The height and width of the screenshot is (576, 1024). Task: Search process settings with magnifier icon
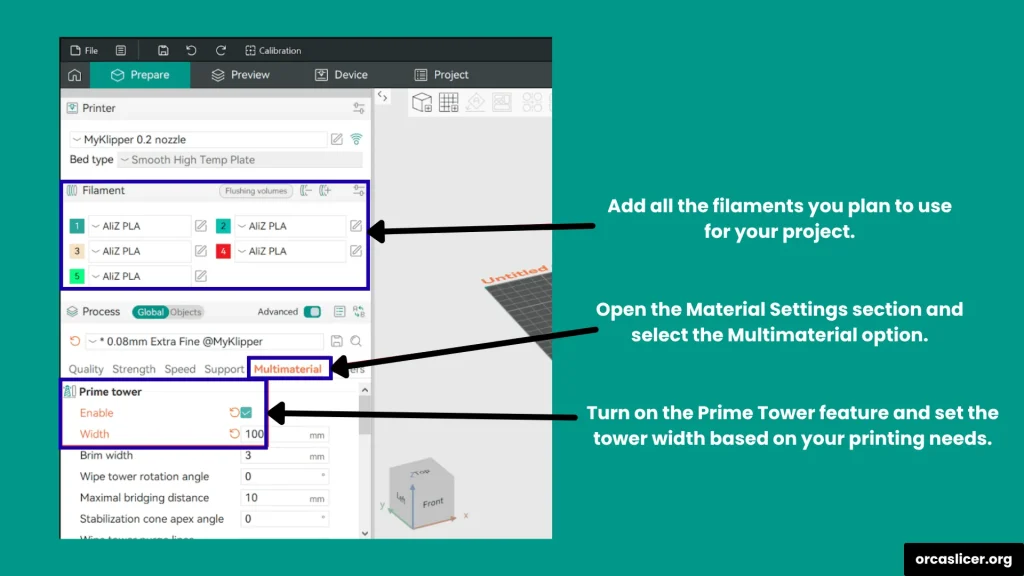[x=356, y=342]
